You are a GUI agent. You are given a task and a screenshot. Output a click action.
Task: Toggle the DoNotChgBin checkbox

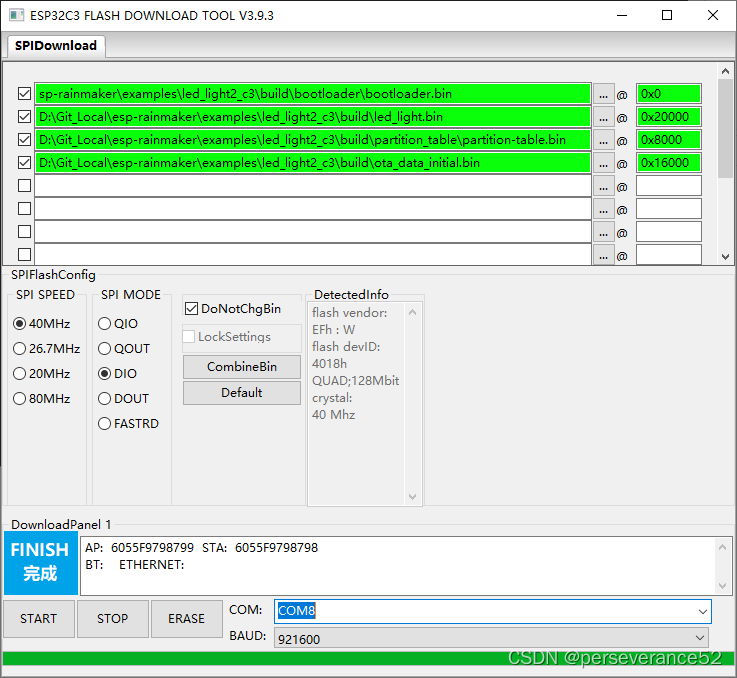click(233, 308)
